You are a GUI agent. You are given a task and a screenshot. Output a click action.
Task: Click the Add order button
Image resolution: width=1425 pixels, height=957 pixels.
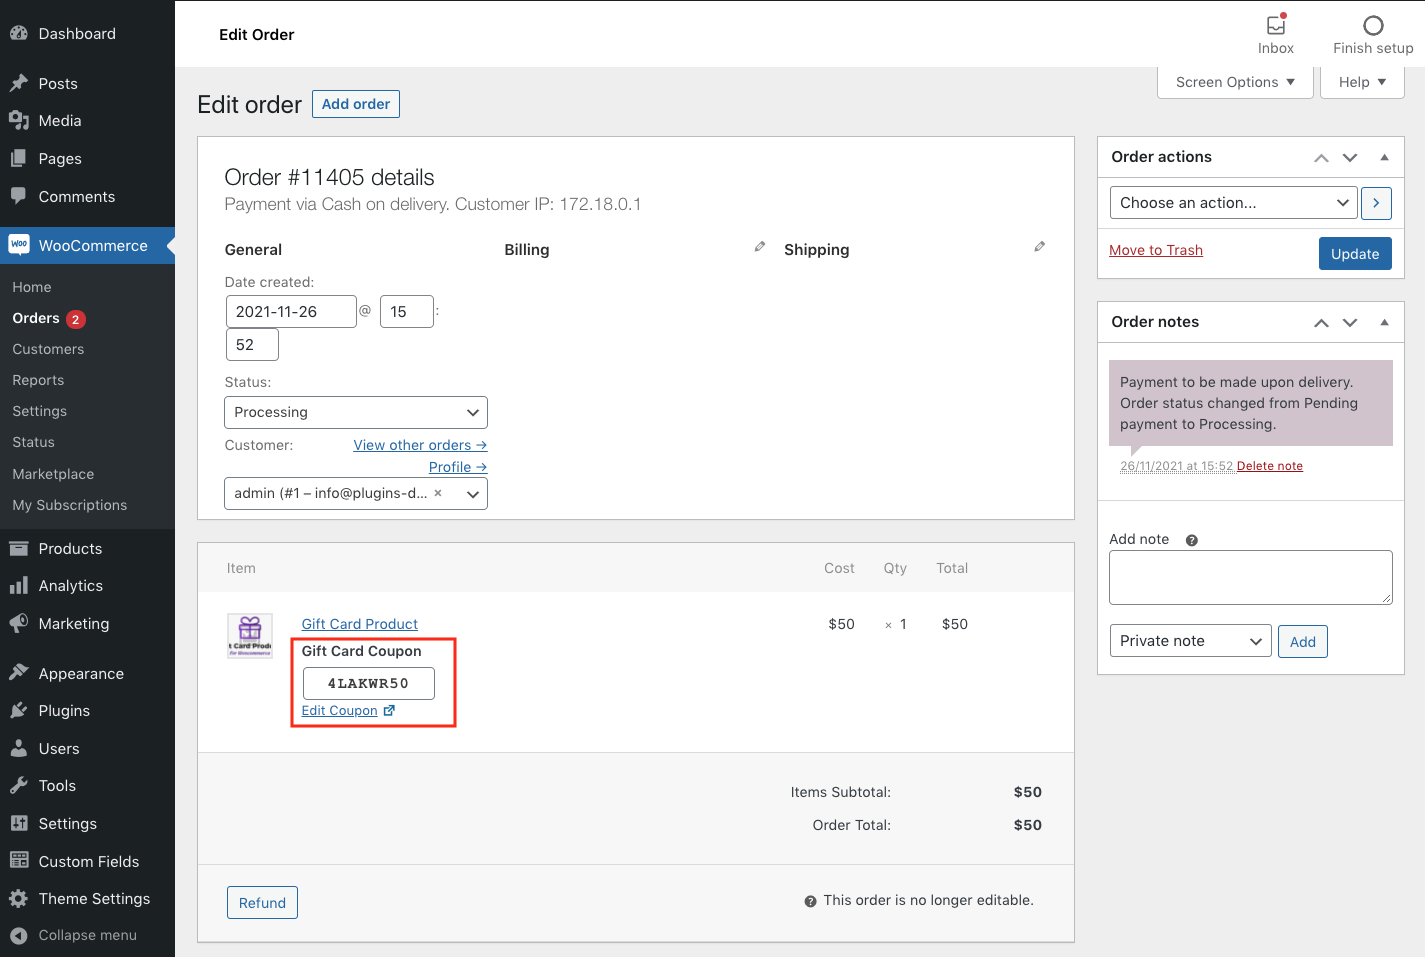[356, 104]
